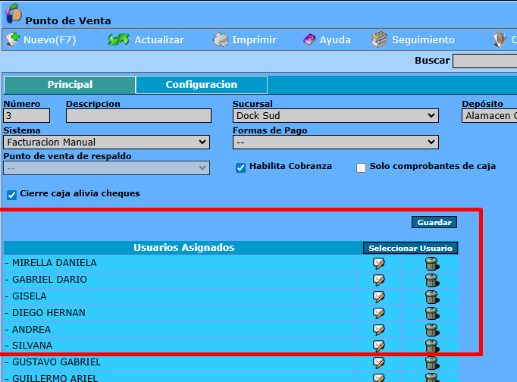The width and height of the screenshot is (517, 382).
Task: Click the trash icon for GISELA
Action: pyautogui.click(x=432, y=297)
